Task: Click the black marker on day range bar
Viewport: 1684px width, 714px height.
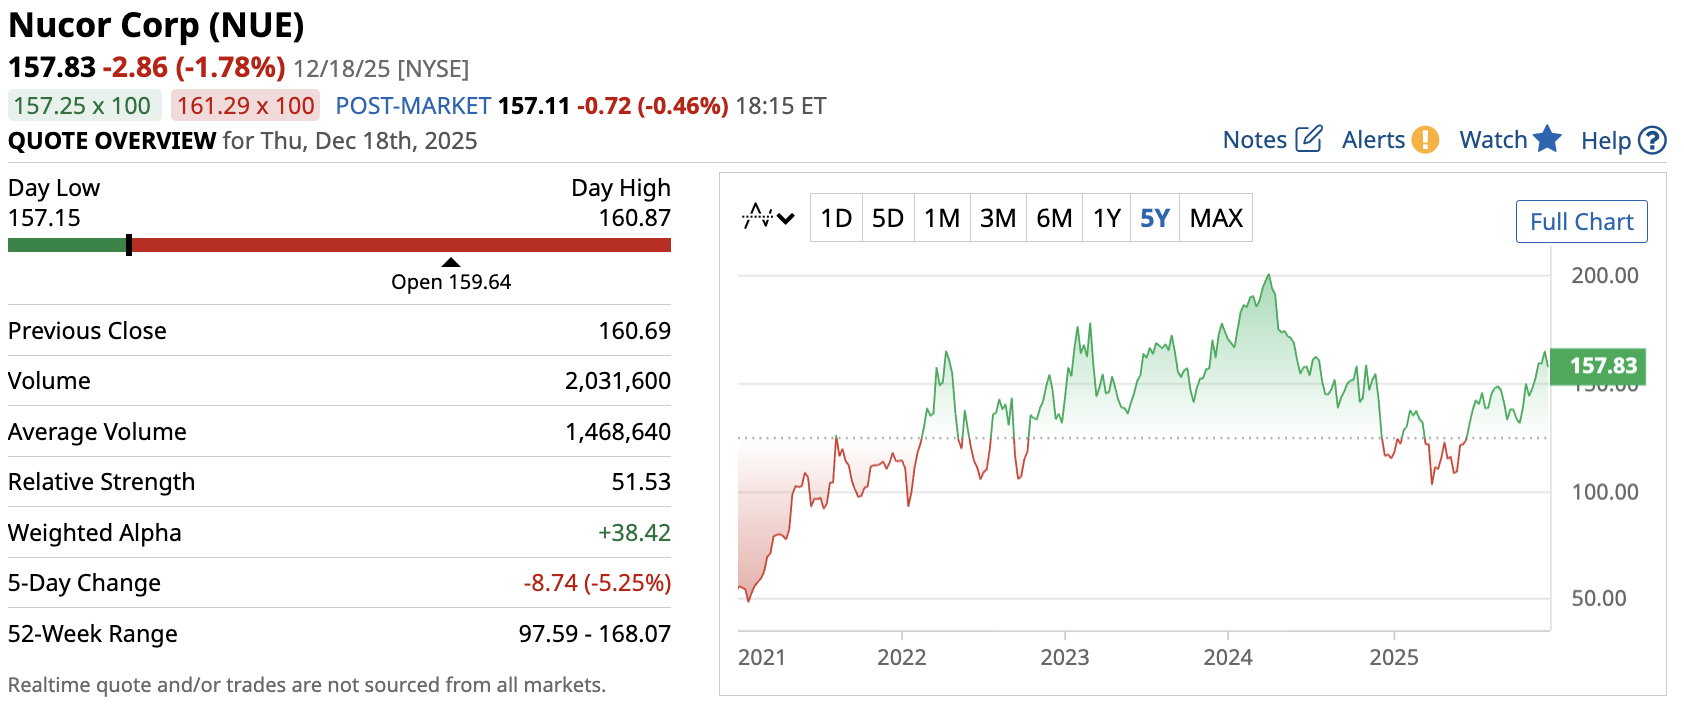Action: [129, 245]
